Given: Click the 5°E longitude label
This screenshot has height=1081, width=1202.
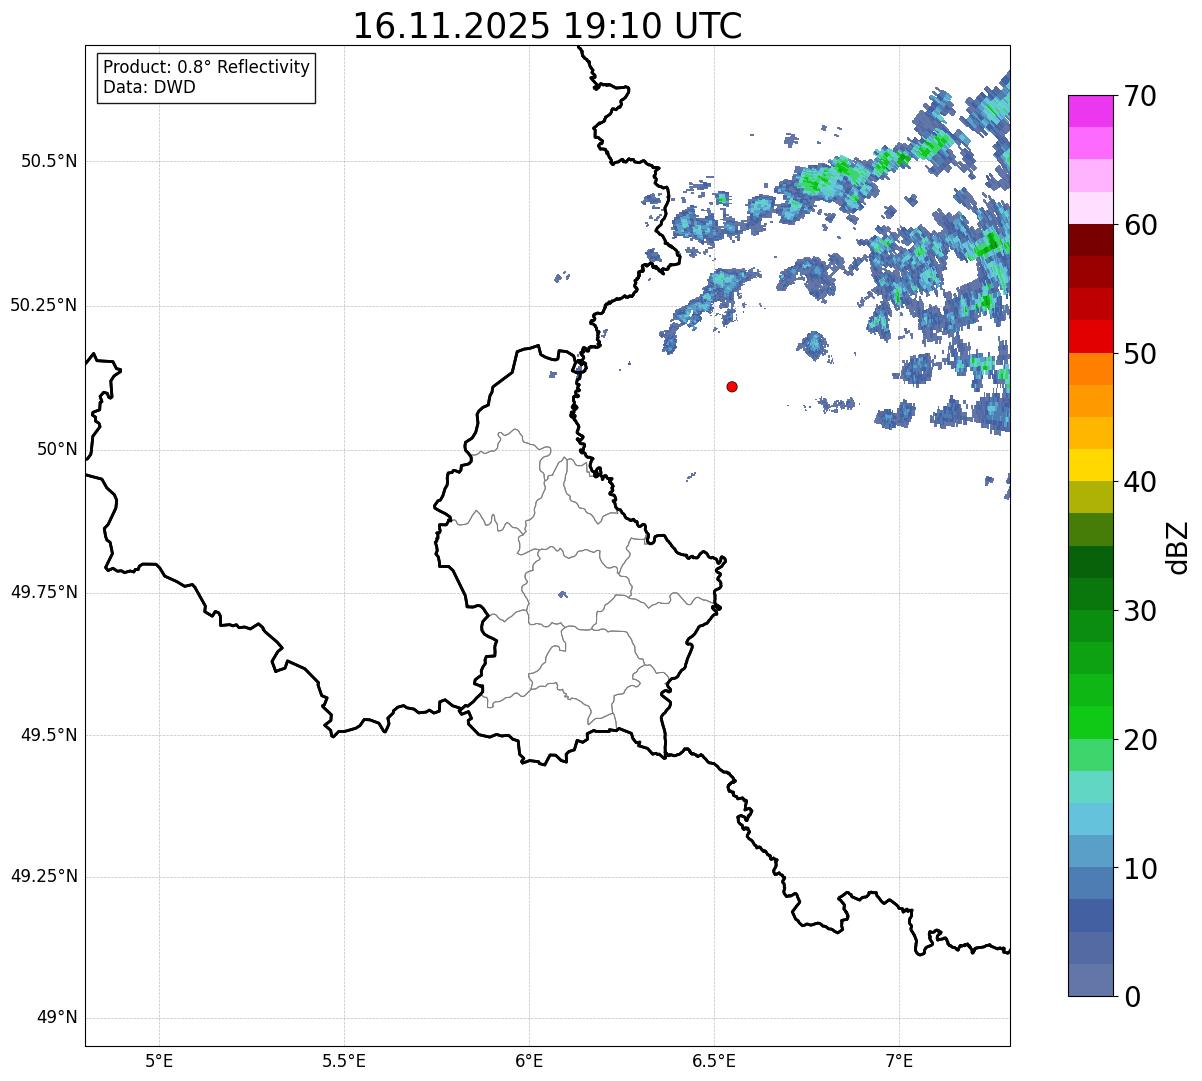Looking at the screenshot, I should click(159, 1060).
